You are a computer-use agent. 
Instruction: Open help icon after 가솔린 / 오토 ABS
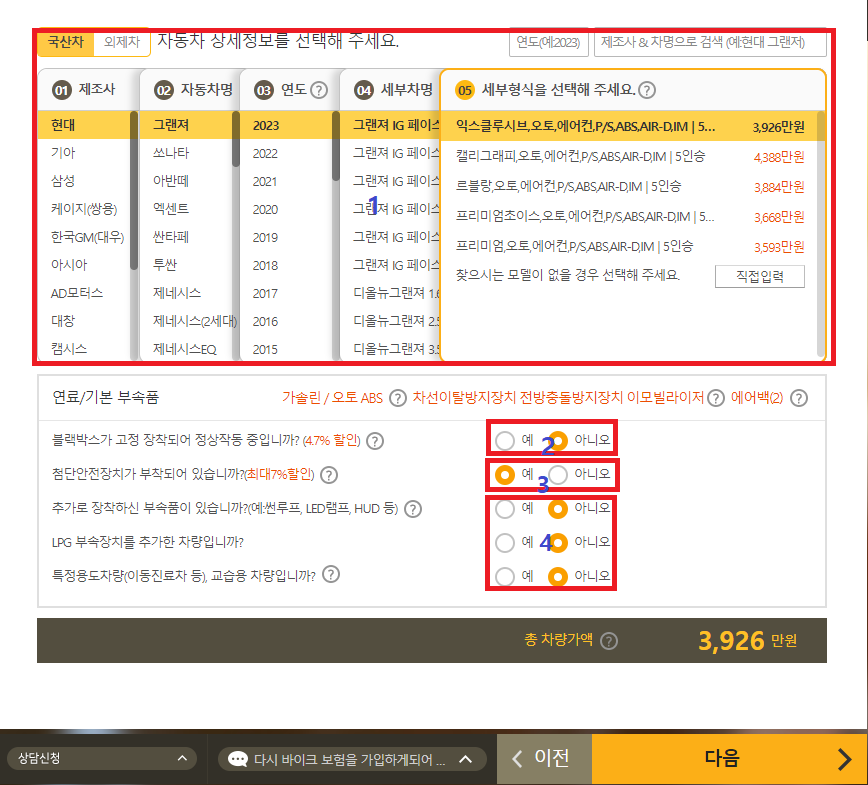(x=397, y=398)
